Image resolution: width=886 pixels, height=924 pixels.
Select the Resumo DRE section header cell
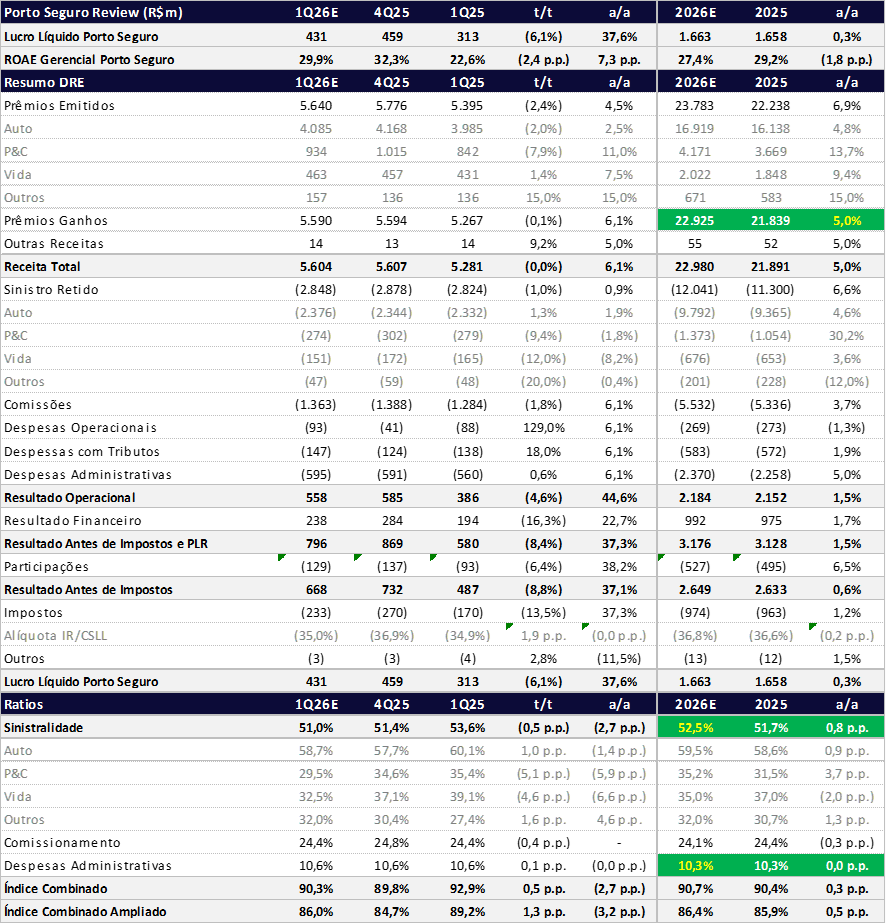[44, 82]
